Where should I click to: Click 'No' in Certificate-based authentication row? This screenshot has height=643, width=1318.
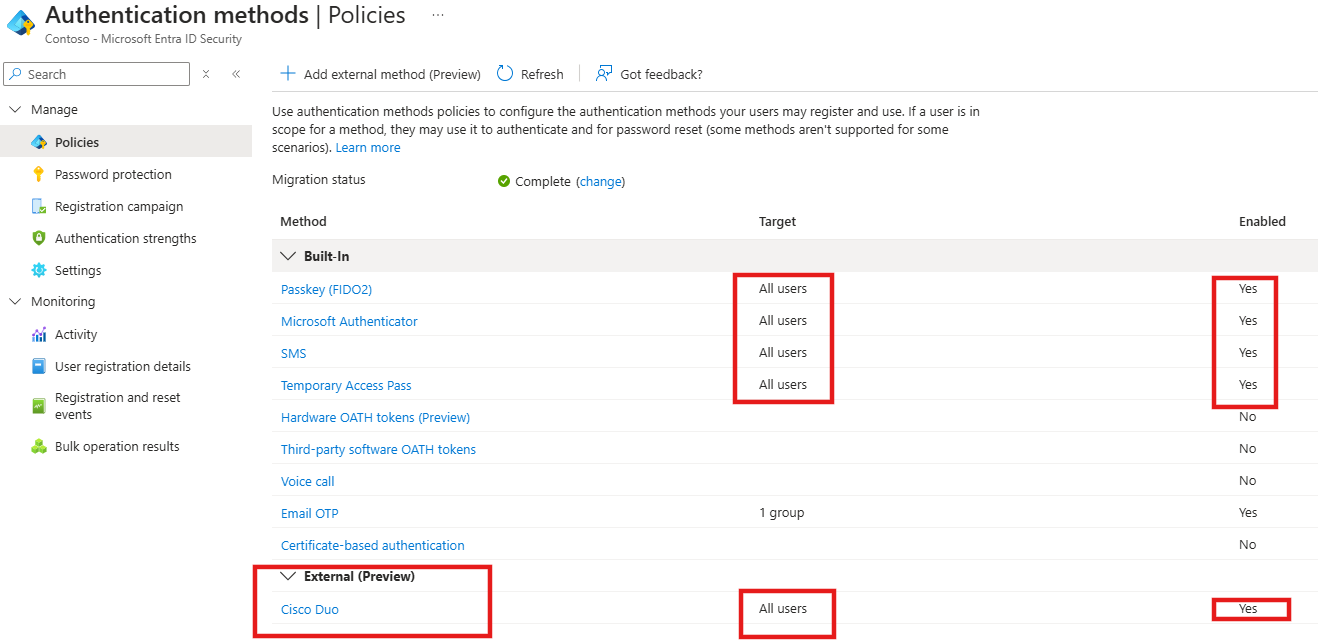tap(1248, 544)
